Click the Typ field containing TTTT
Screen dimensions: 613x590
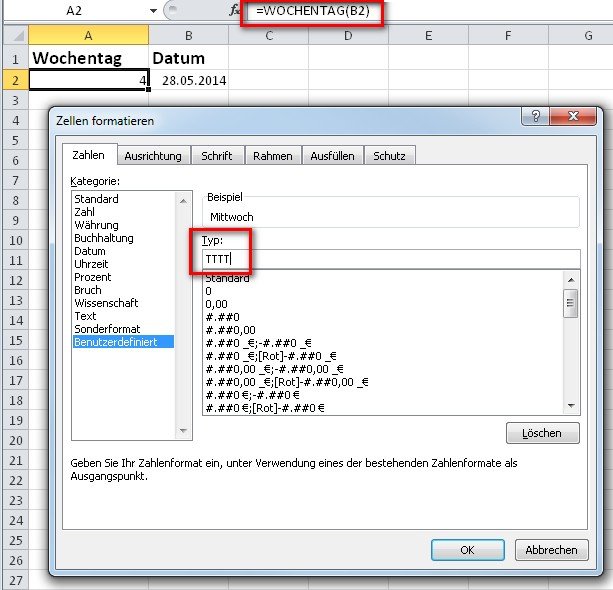[x=391, y=259]
